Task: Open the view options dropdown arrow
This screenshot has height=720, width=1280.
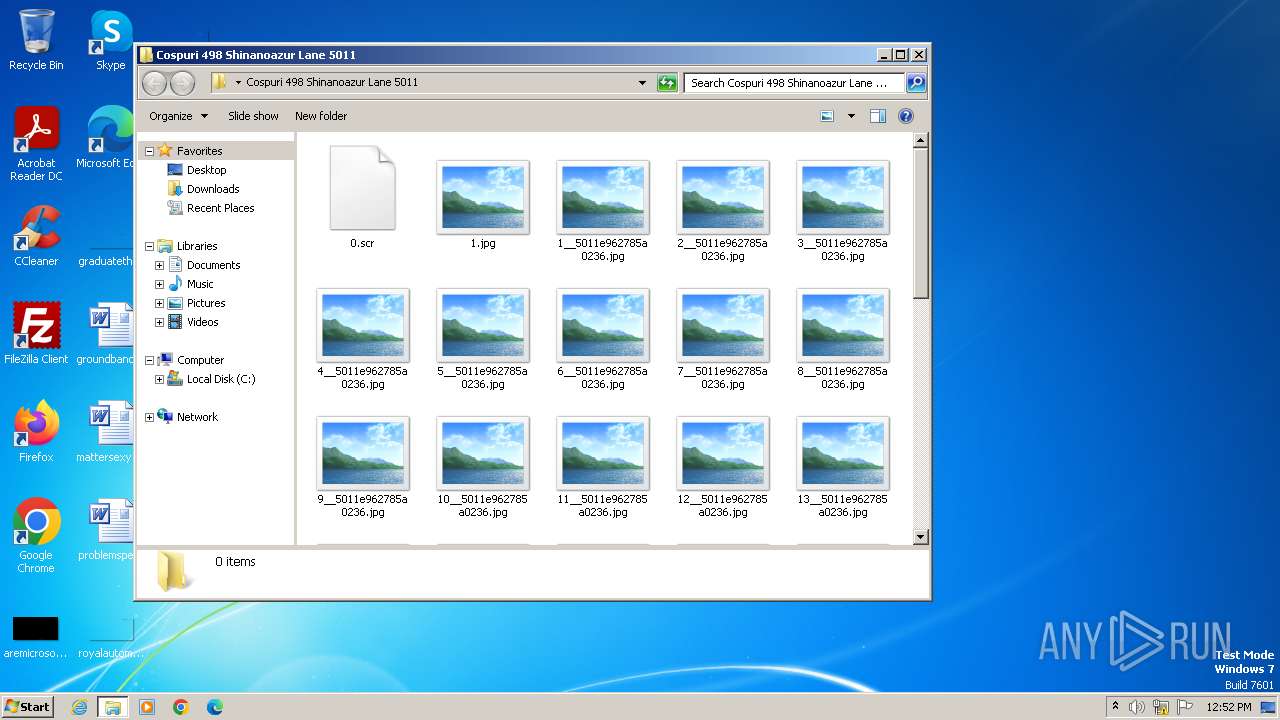Action: tap(851, 116)
